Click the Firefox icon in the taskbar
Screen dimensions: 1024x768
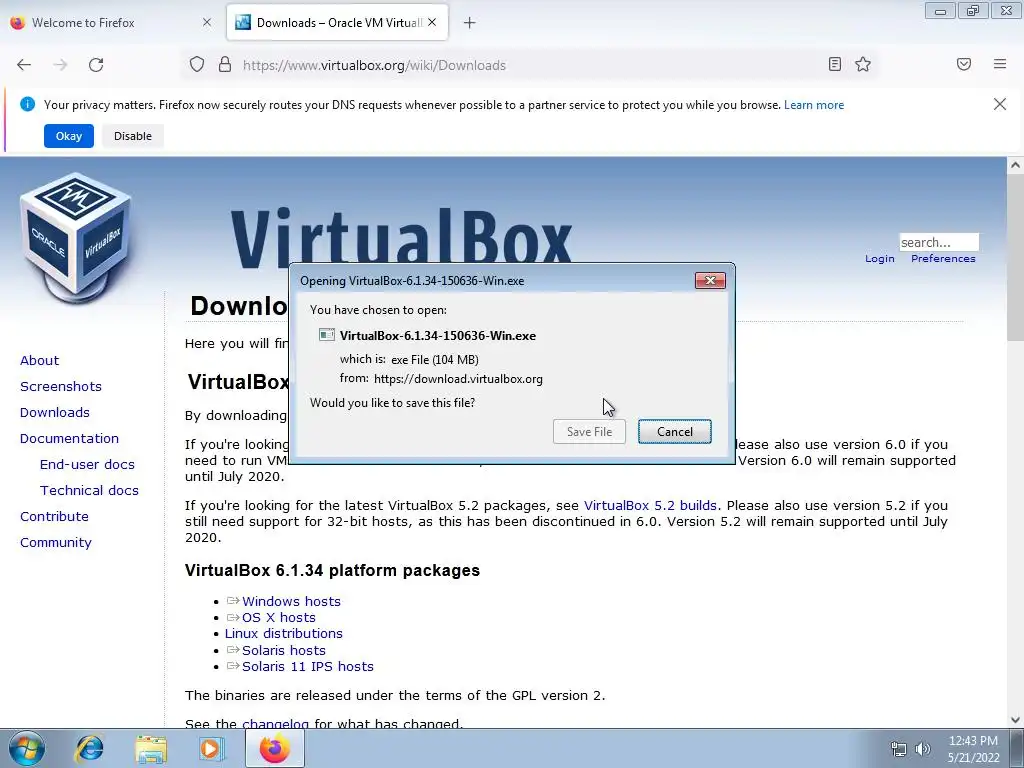[x=274, y=749]
